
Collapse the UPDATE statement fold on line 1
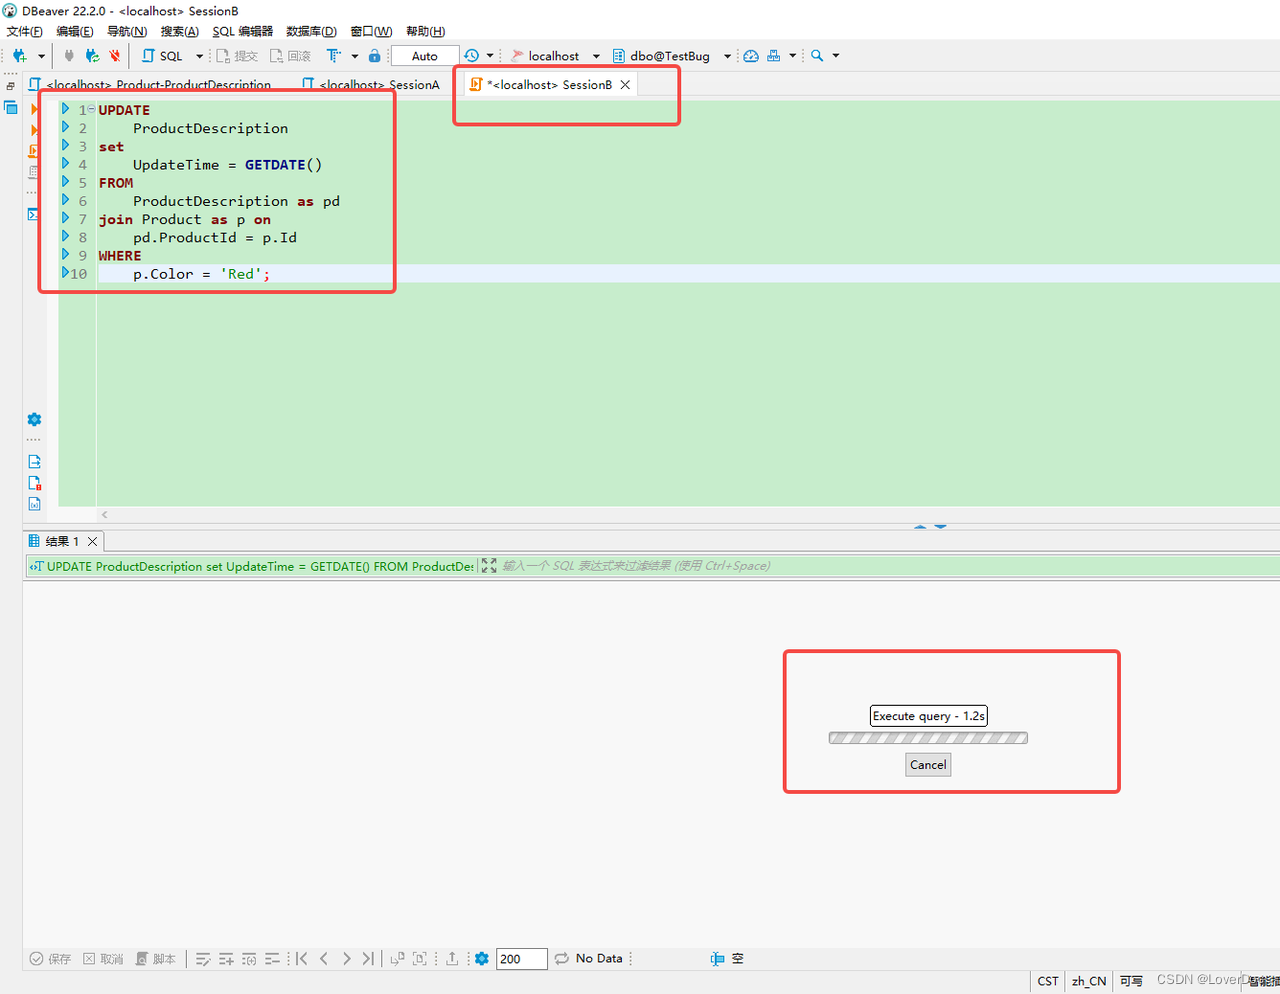click(x=91, y=109)
